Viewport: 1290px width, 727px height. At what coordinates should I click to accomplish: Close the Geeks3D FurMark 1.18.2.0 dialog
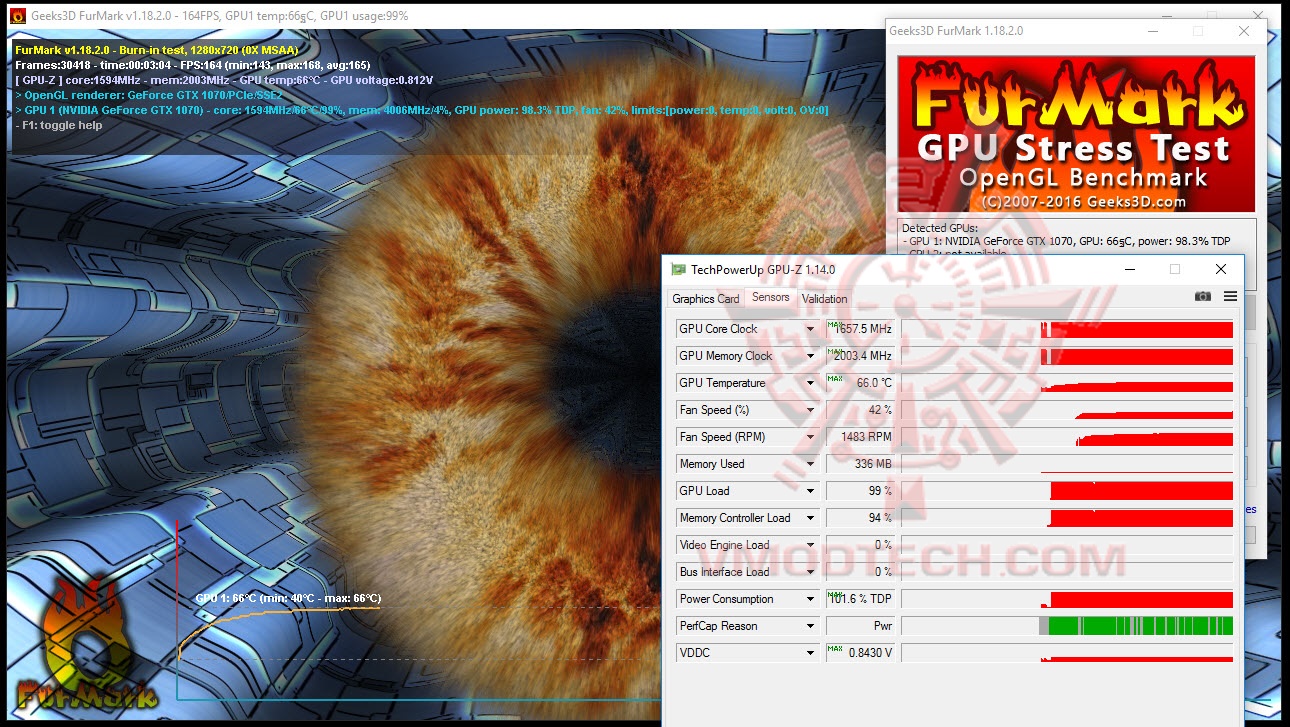pos(1244,31)
